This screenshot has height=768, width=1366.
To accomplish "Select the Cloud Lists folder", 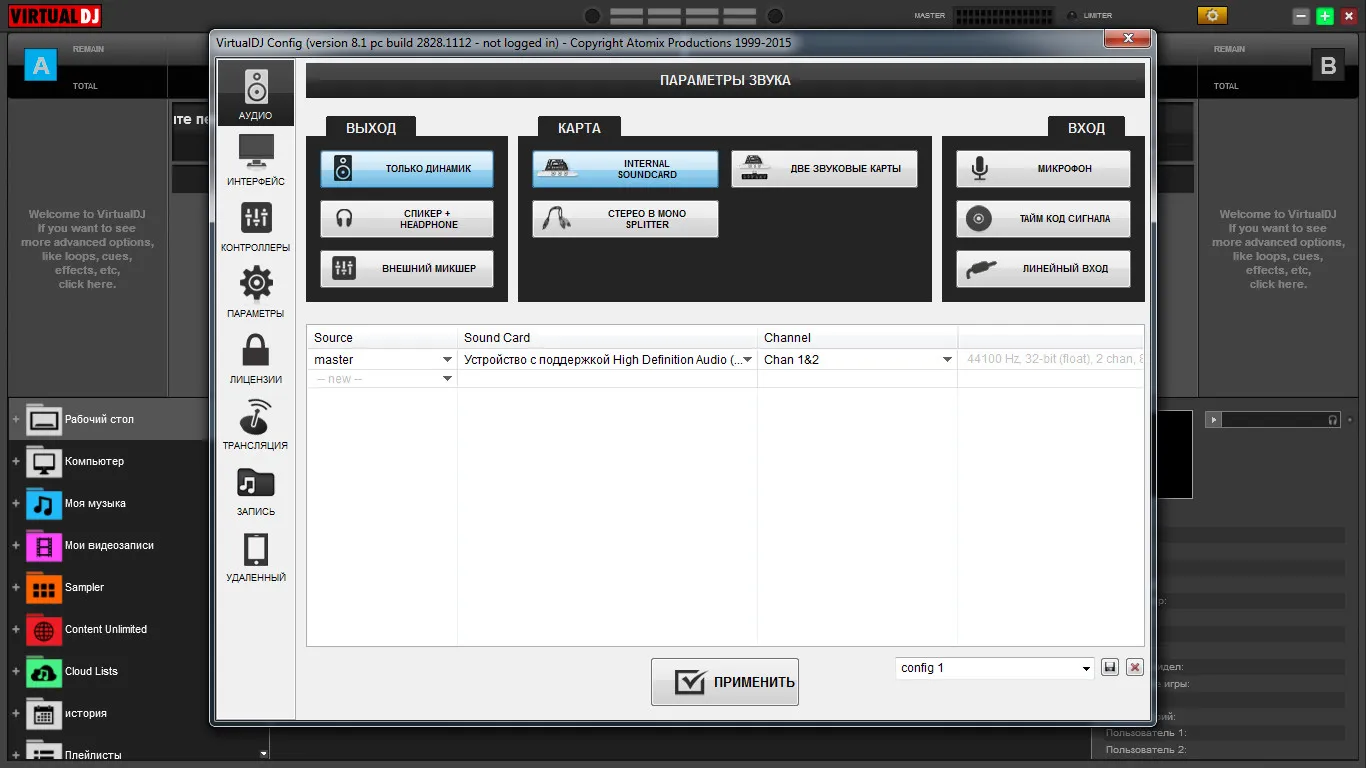I will pos(91,671).
